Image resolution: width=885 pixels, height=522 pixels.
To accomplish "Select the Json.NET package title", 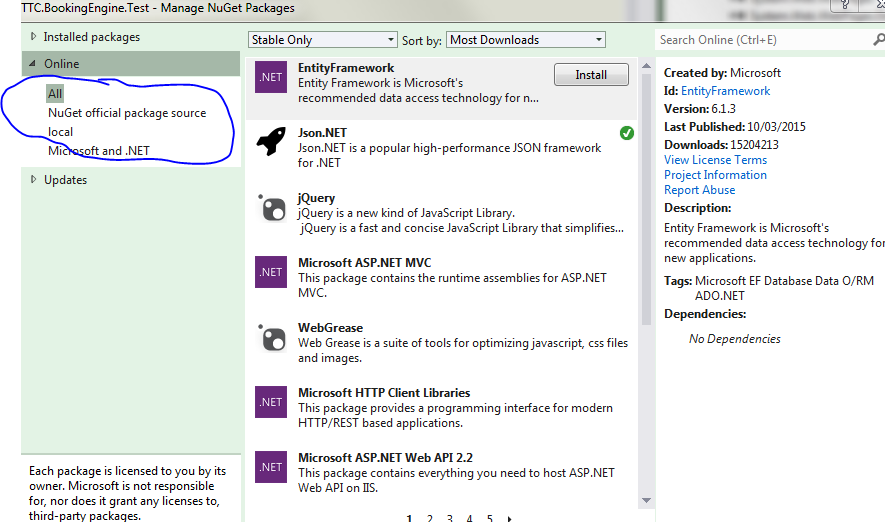I will tap(322, 133).
